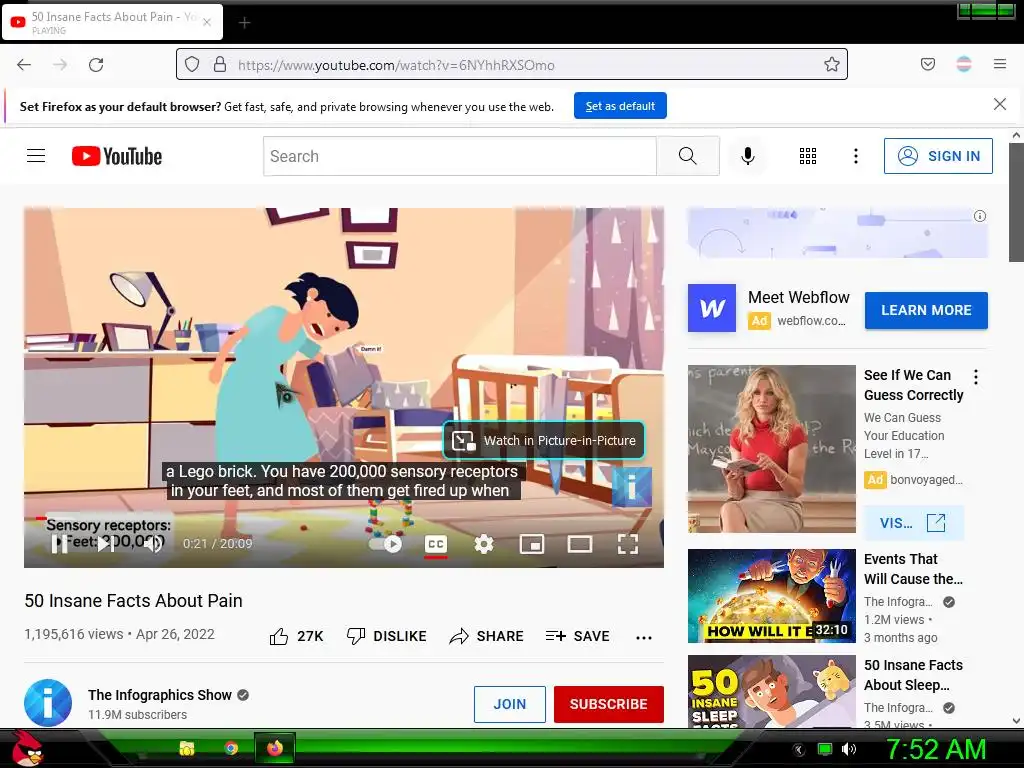Switch to theater mode
The height and width of the screenshot is (768, 1024).
tap(579, 544)
